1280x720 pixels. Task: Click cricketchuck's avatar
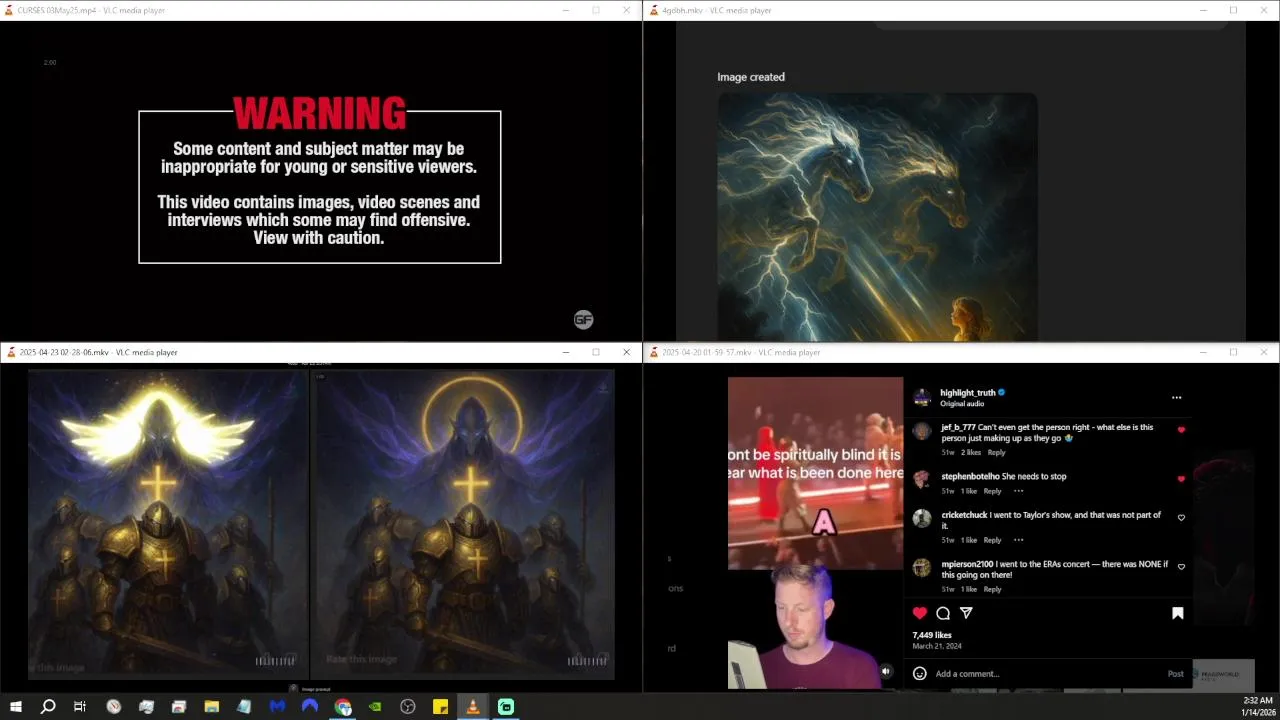point(921,518)
